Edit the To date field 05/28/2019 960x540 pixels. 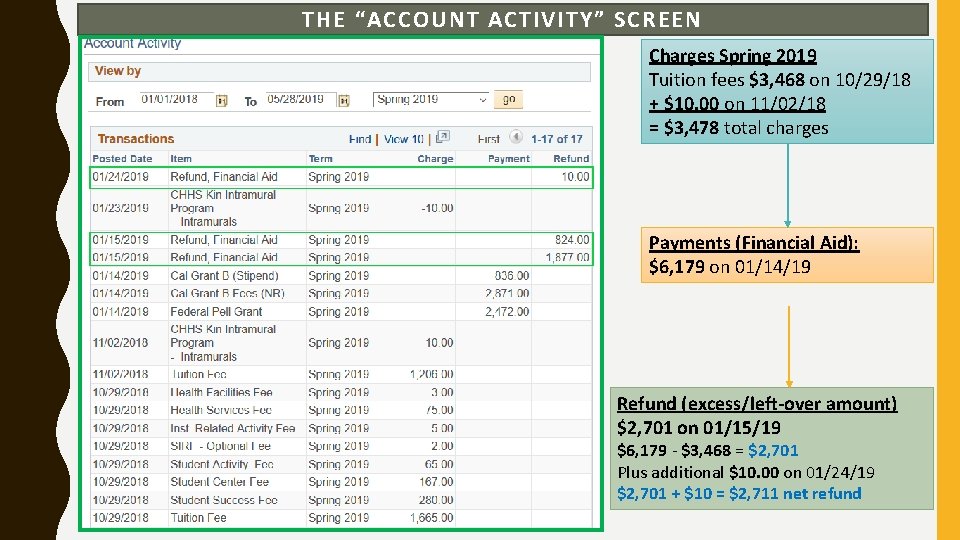[x=301, y=99]
